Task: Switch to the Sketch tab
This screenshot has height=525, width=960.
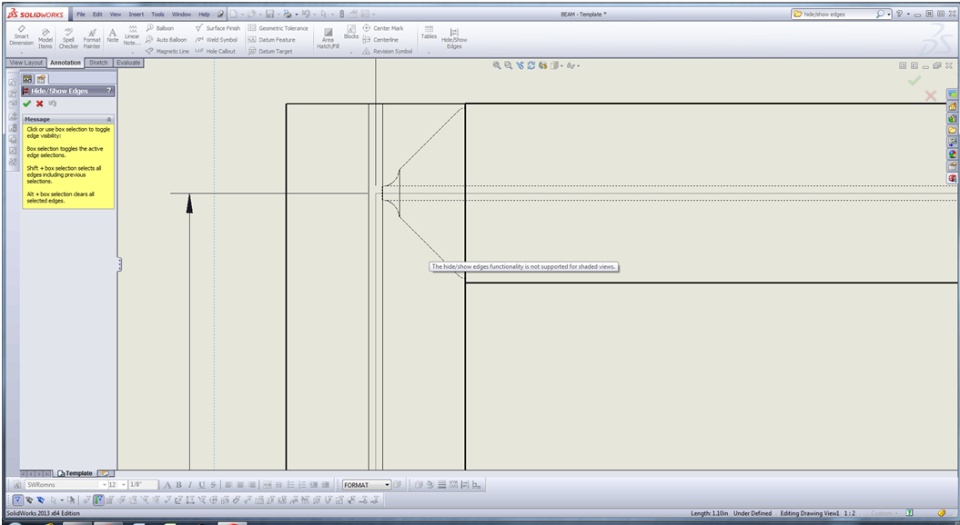Action: (x=98, y=62)
